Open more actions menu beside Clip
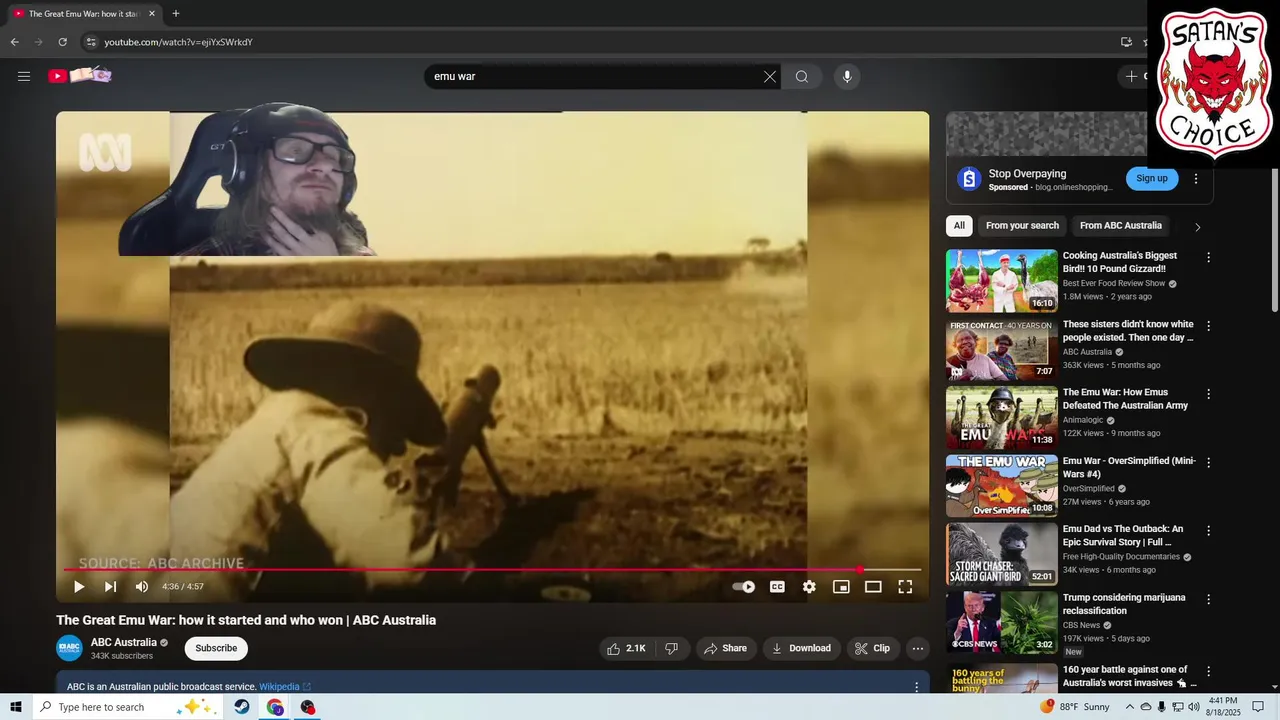 918,648
